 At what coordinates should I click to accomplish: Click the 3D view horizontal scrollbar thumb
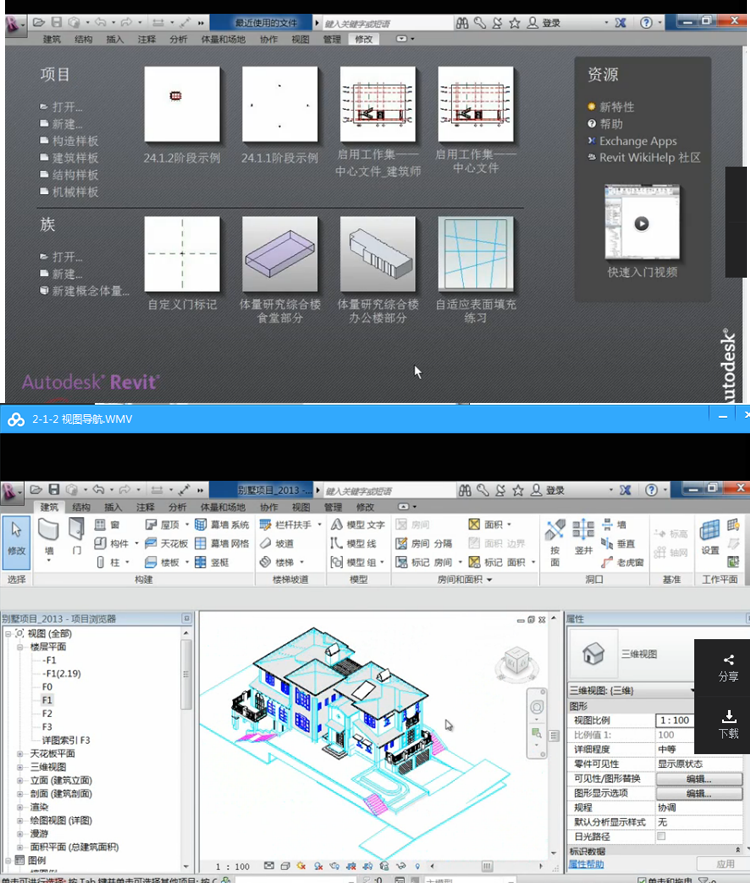point(487,866)
